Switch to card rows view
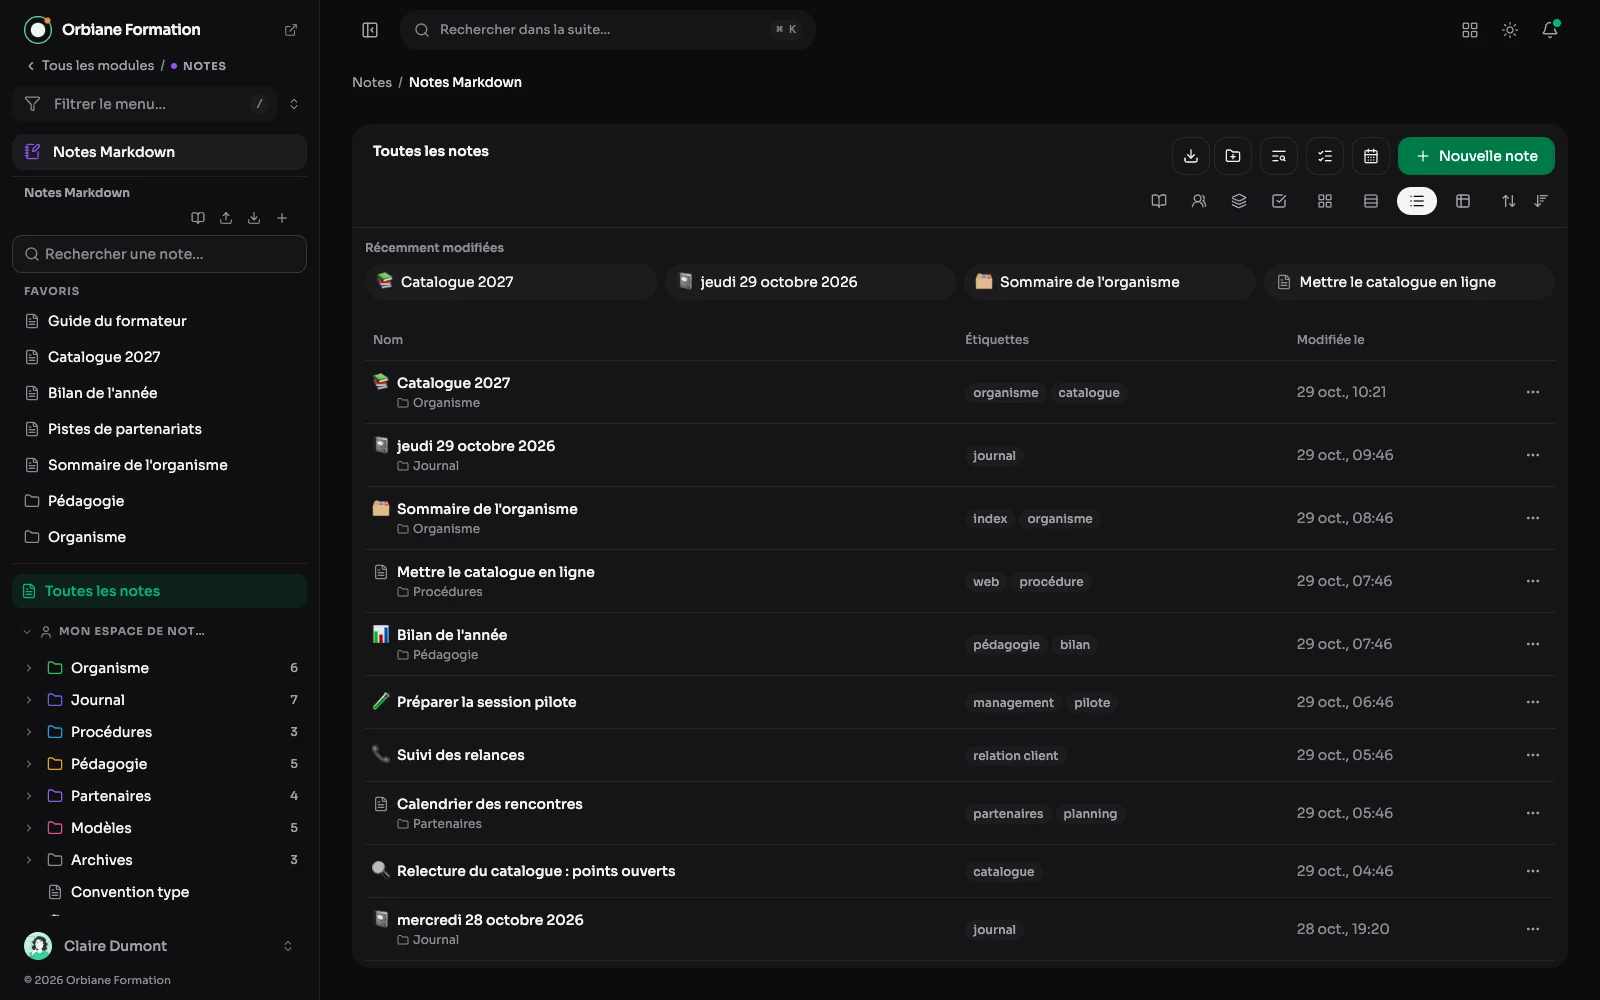The height and width of the screenshot is (1000, 1600). (1371, 201)
